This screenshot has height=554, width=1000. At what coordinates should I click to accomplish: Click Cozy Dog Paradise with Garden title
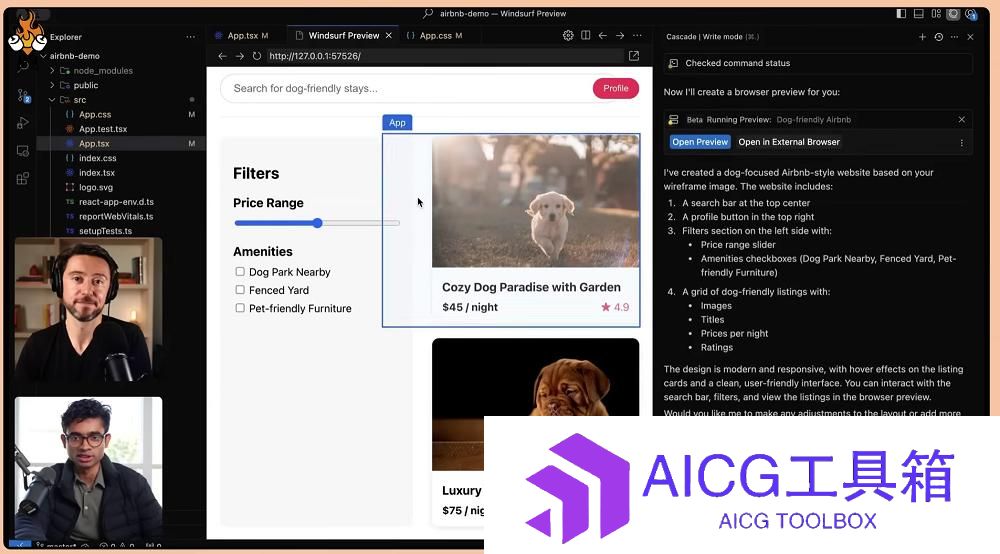(x=531, y=288)
